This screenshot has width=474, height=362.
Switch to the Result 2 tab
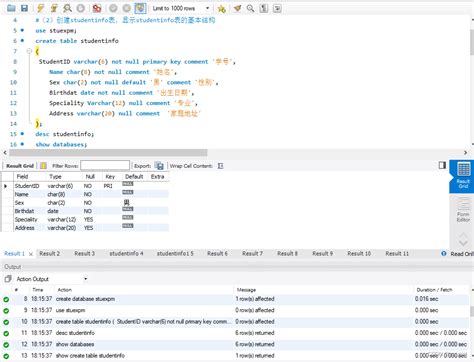pyautogui.click(x=50, y=254)
